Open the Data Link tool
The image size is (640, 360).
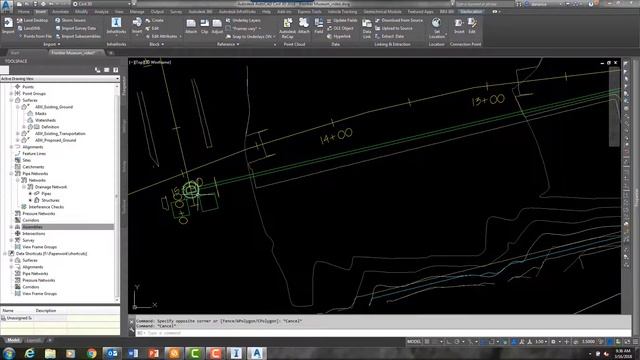pos(367,28)
